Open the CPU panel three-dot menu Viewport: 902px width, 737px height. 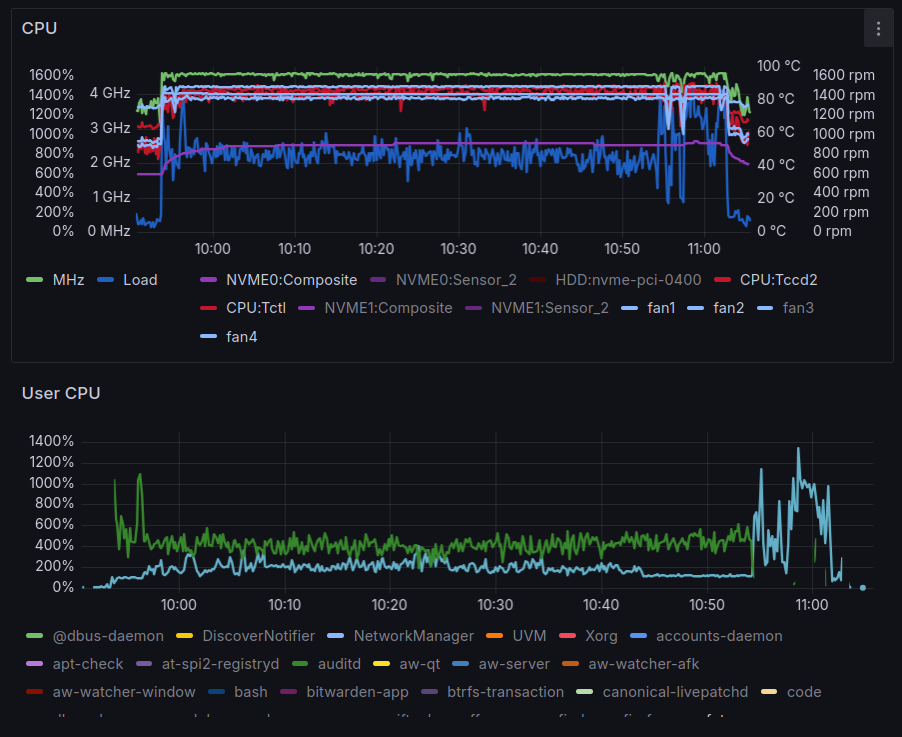(878, 29)
